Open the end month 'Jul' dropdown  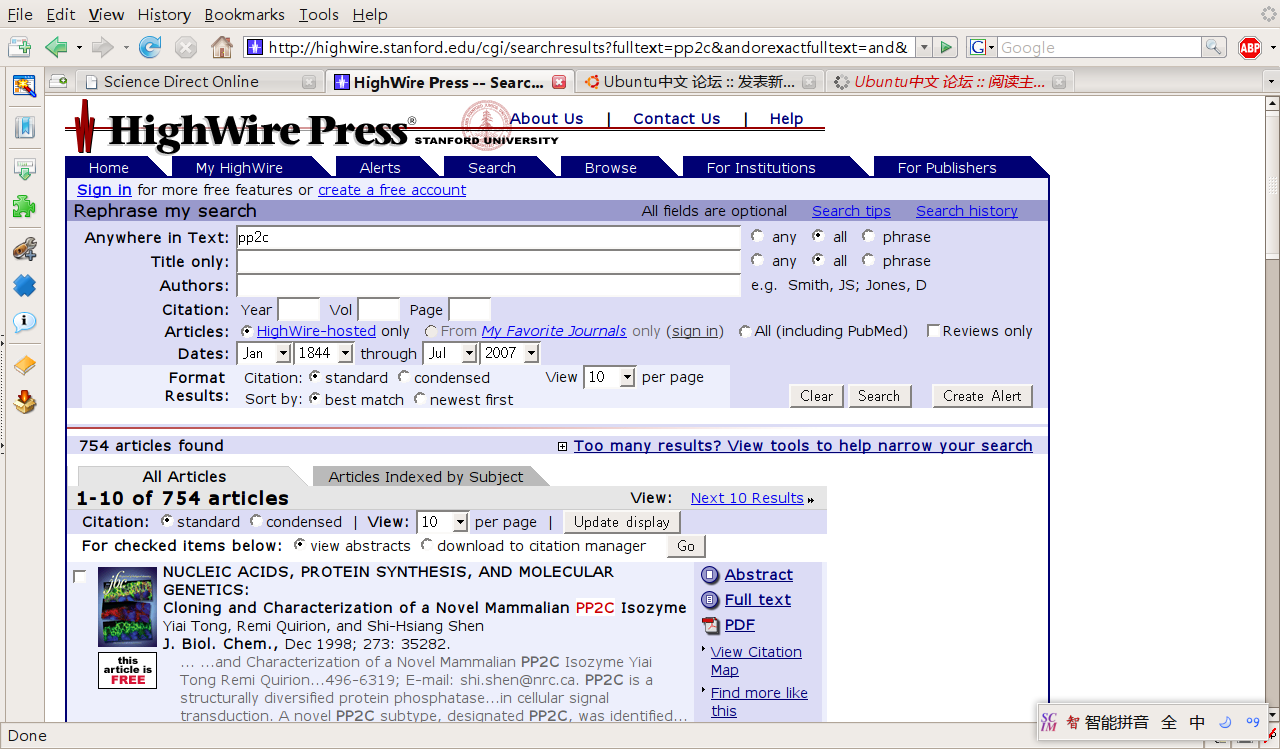pyautogui.click(x=450, y=353)
